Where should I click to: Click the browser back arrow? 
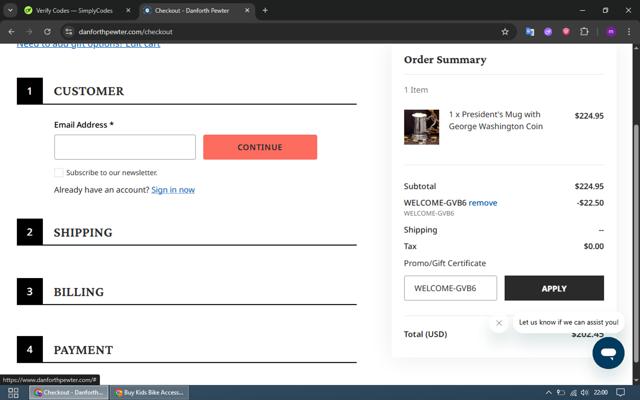(11, 32)
